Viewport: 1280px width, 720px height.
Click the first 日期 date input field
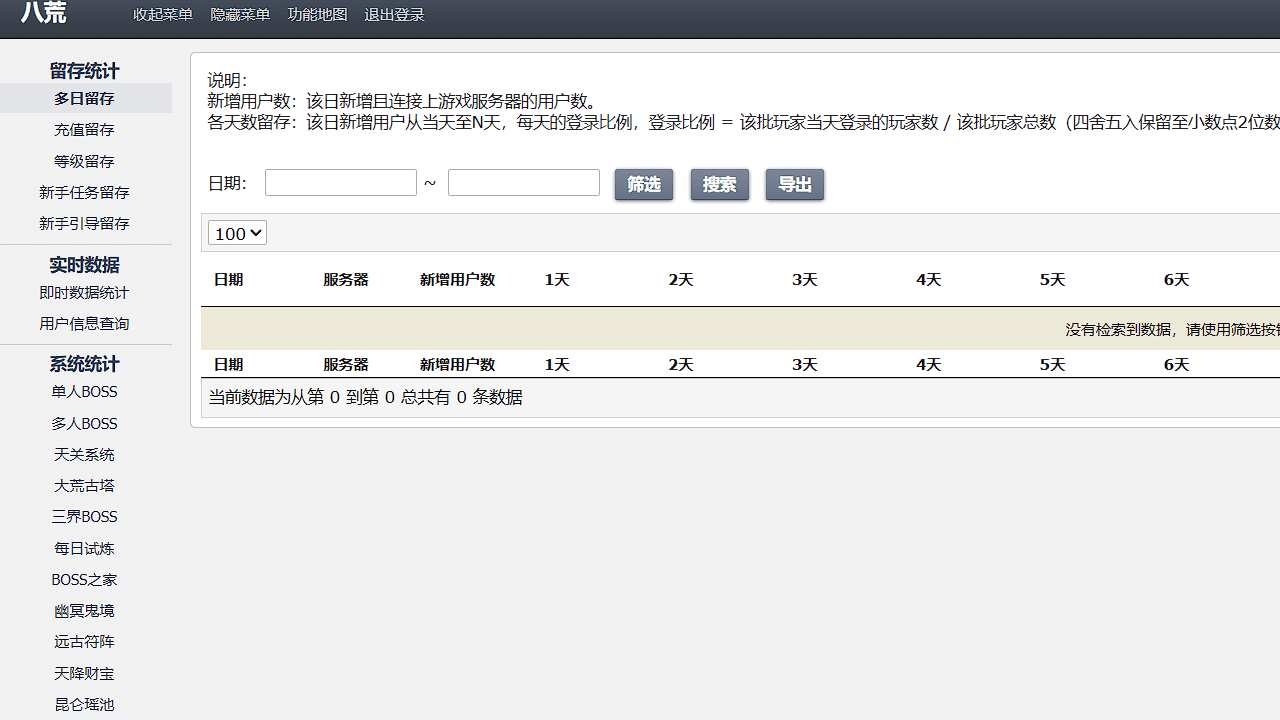[340, 182]
